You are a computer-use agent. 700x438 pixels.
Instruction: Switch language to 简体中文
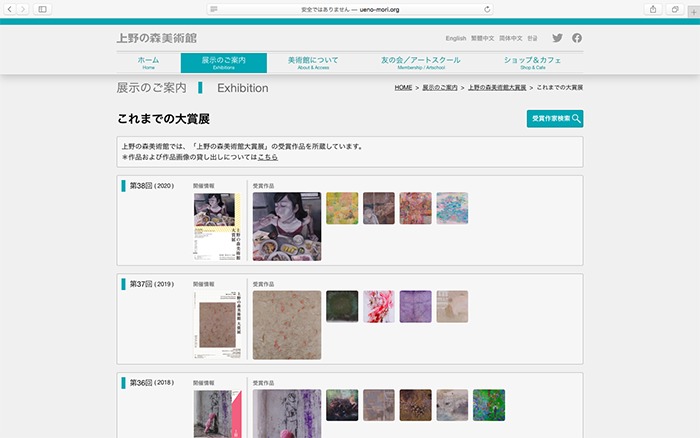click(x=510, y=38)
